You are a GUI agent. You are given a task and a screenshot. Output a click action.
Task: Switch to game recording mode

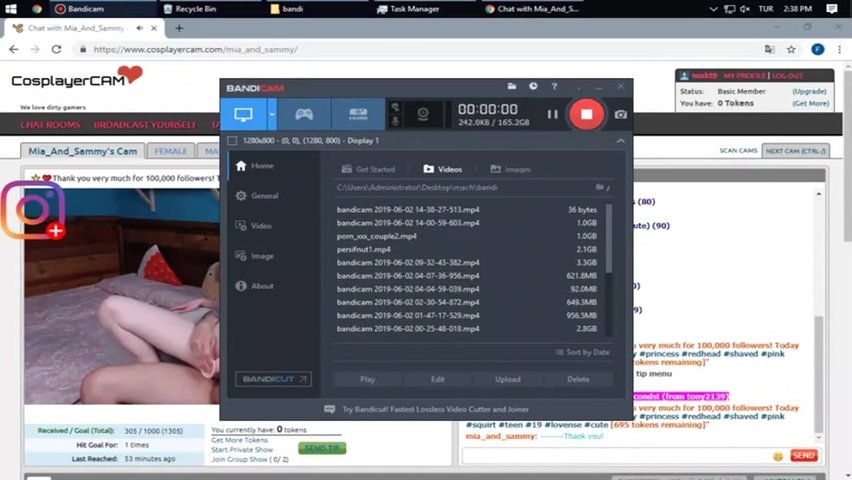pyautogui.click(x=302, y=114)
